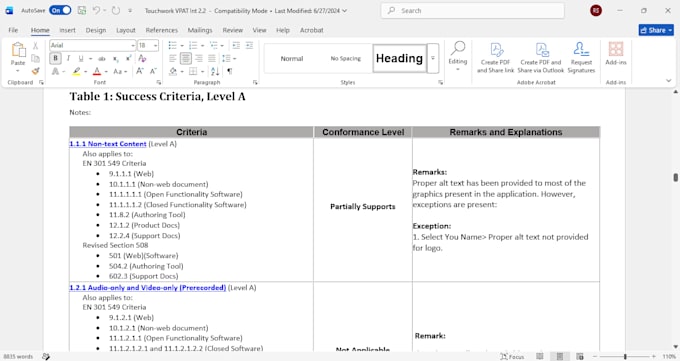Viewport: 680px width, 361px height.
Task: Click the vertical scrollbar thumb
Action: point(675,177)
